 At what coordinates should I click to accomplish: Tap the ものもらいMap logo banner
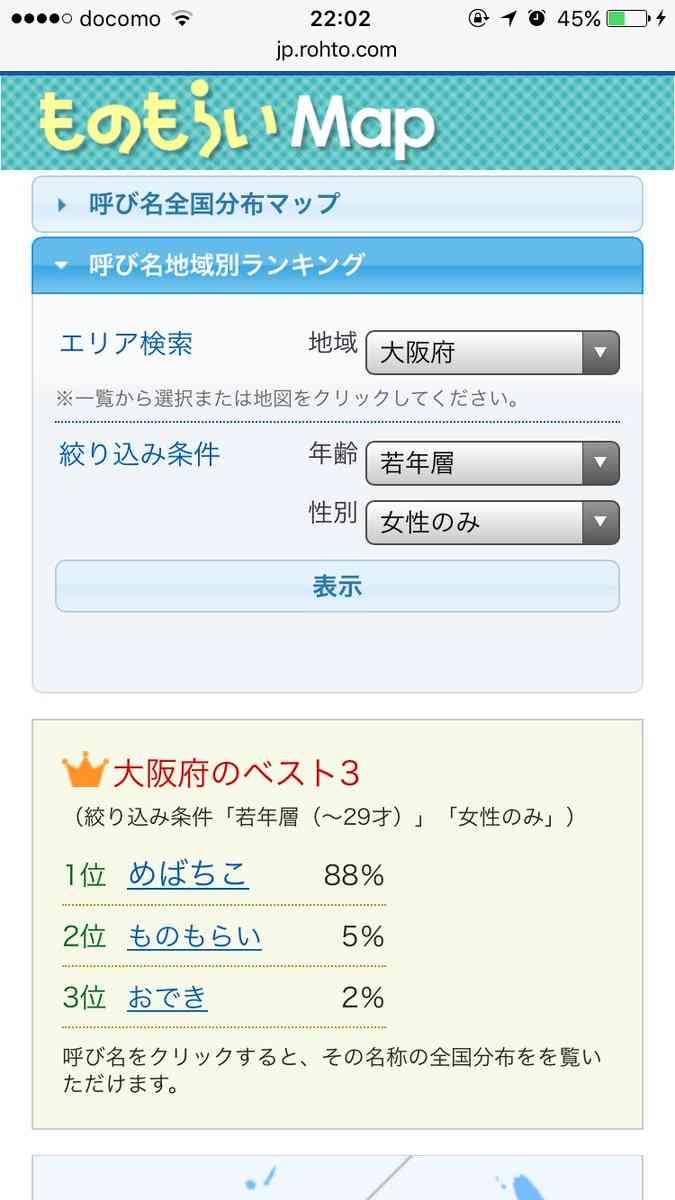(337, 122)
